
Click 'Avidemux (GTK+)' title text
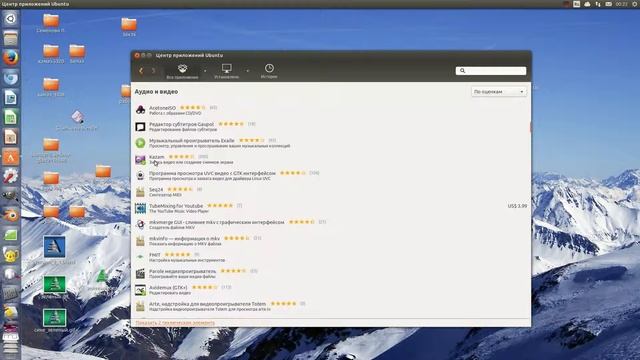point(168,287)
